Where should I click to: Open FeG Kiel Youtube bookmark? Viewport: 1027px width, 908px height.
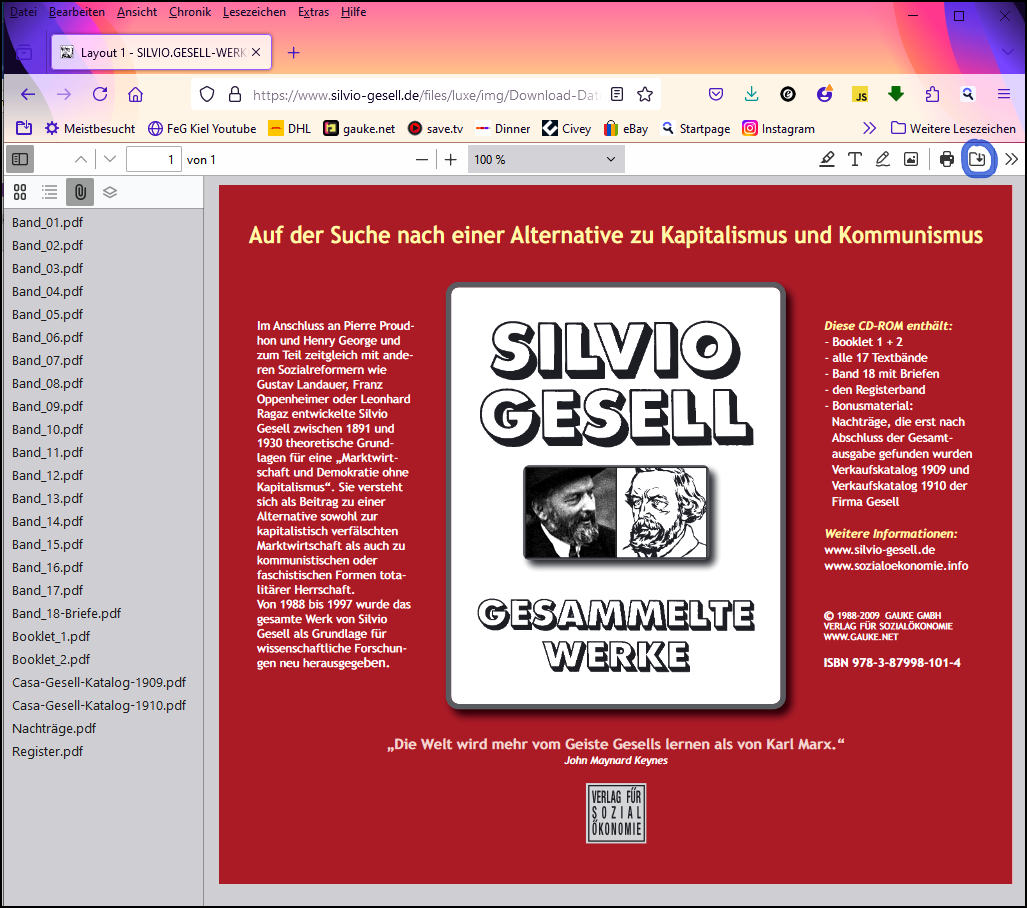[x=202, y=128]
